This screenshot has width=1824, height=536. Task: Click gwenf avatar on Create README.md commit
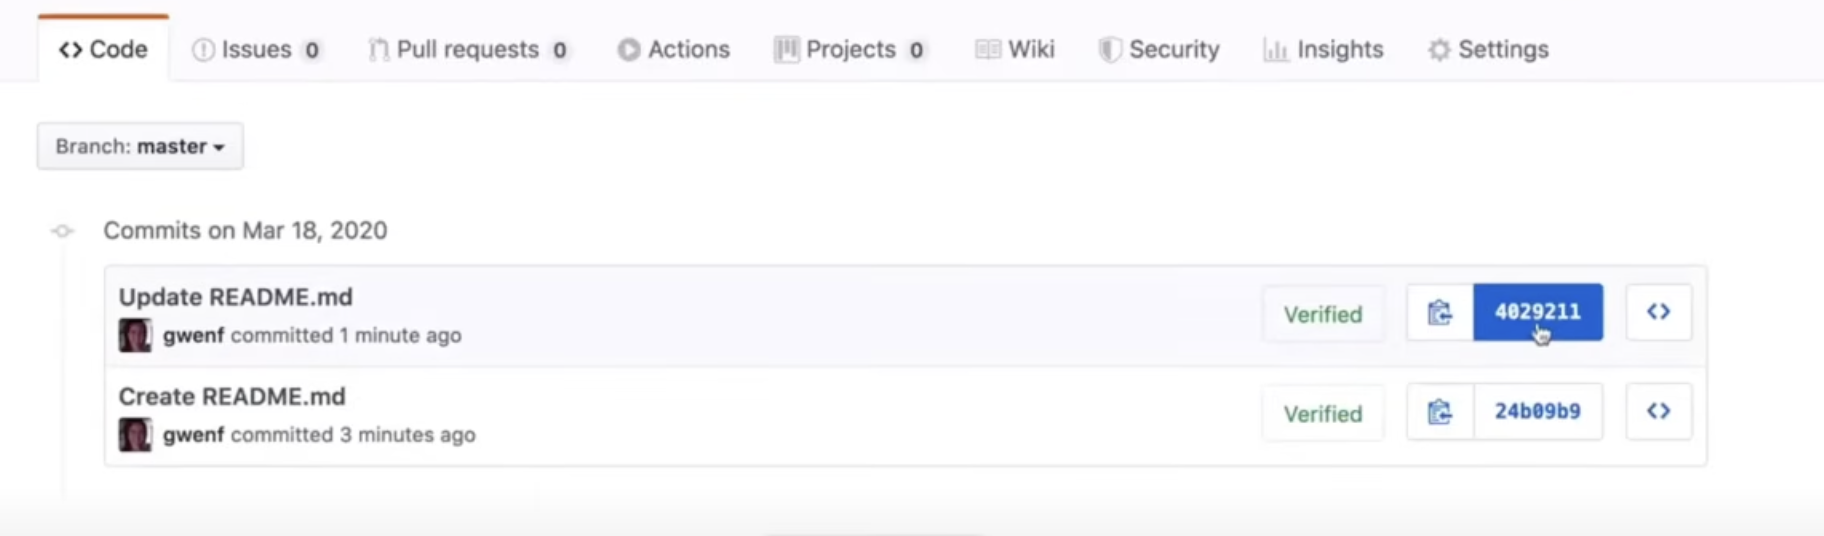tap(135, 435)
